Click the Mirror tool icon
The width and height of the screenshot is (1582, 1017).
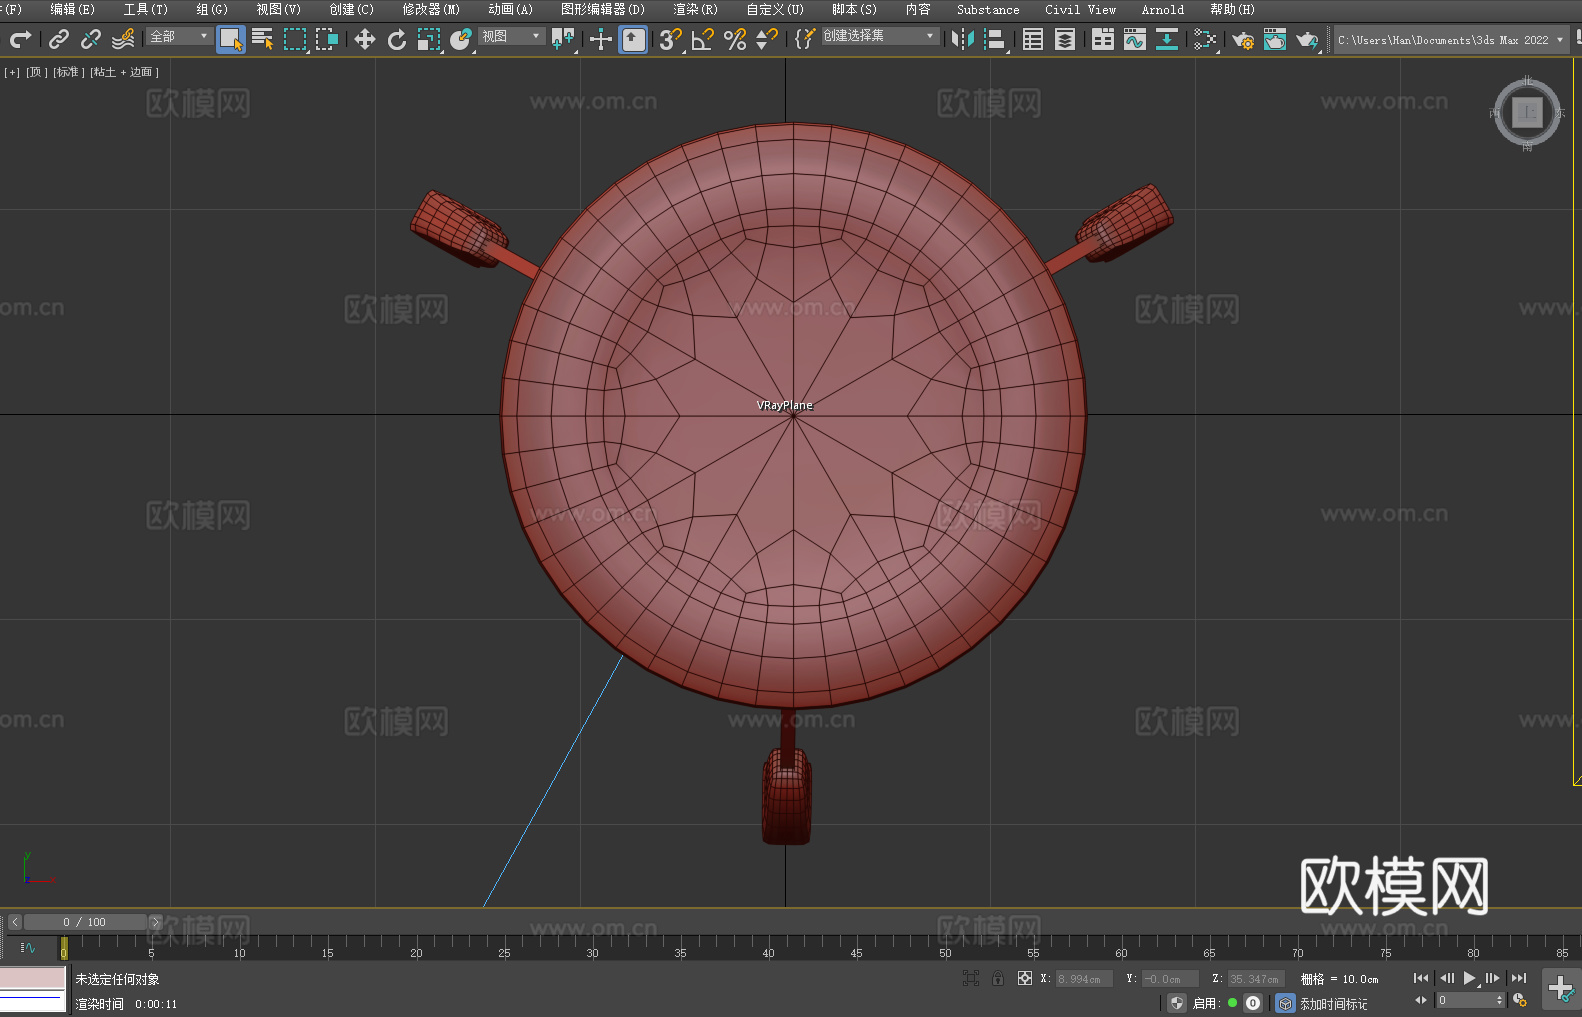click(x=963, y=39)
